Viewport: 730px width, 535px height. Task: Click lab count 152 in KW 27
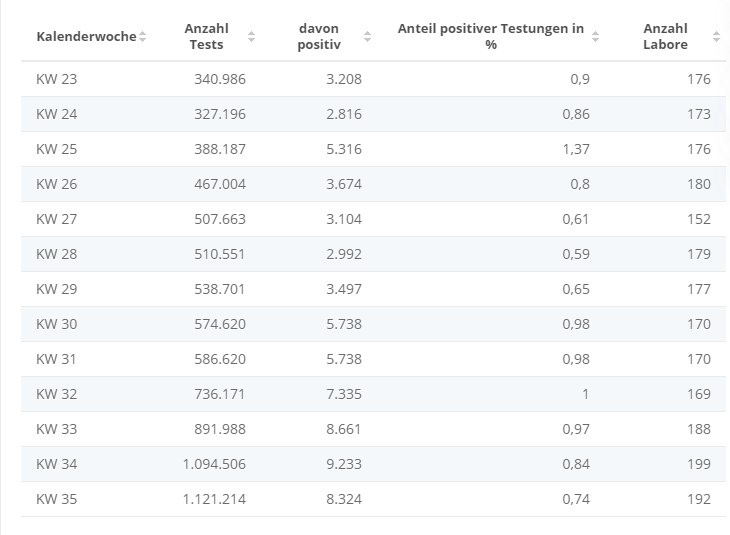(699, 219)
